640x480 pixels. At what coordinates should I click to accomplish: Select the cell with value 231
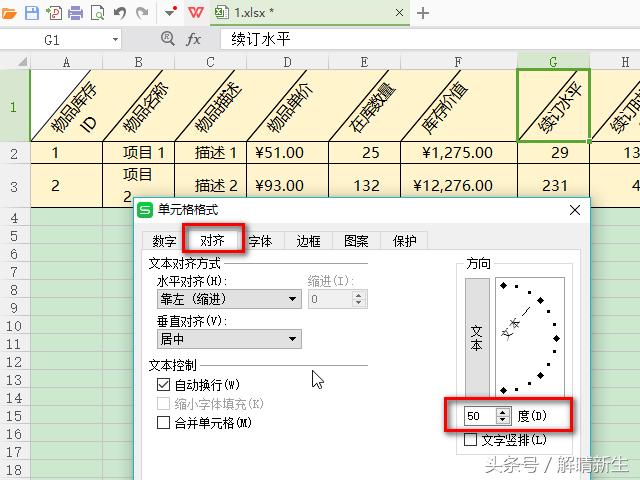[x=553, y=185]
